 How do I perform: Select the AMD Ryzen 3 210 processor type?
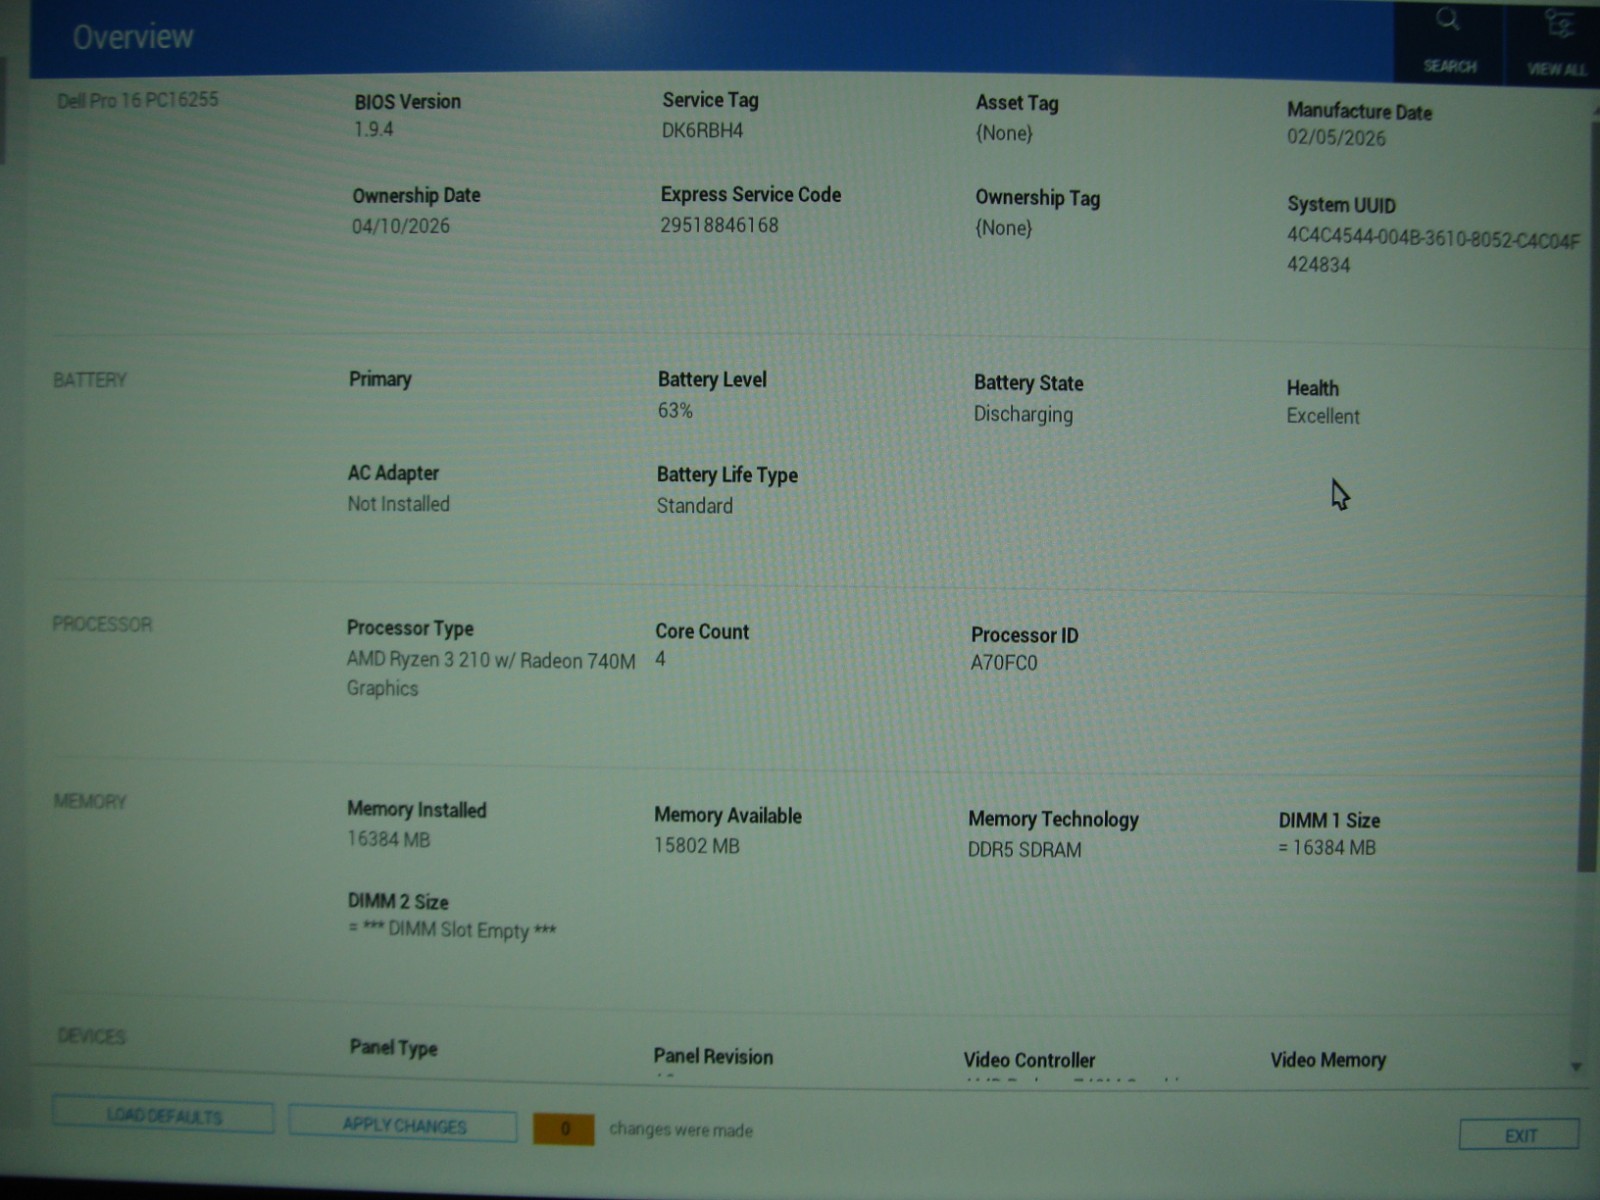pos(491,674)
